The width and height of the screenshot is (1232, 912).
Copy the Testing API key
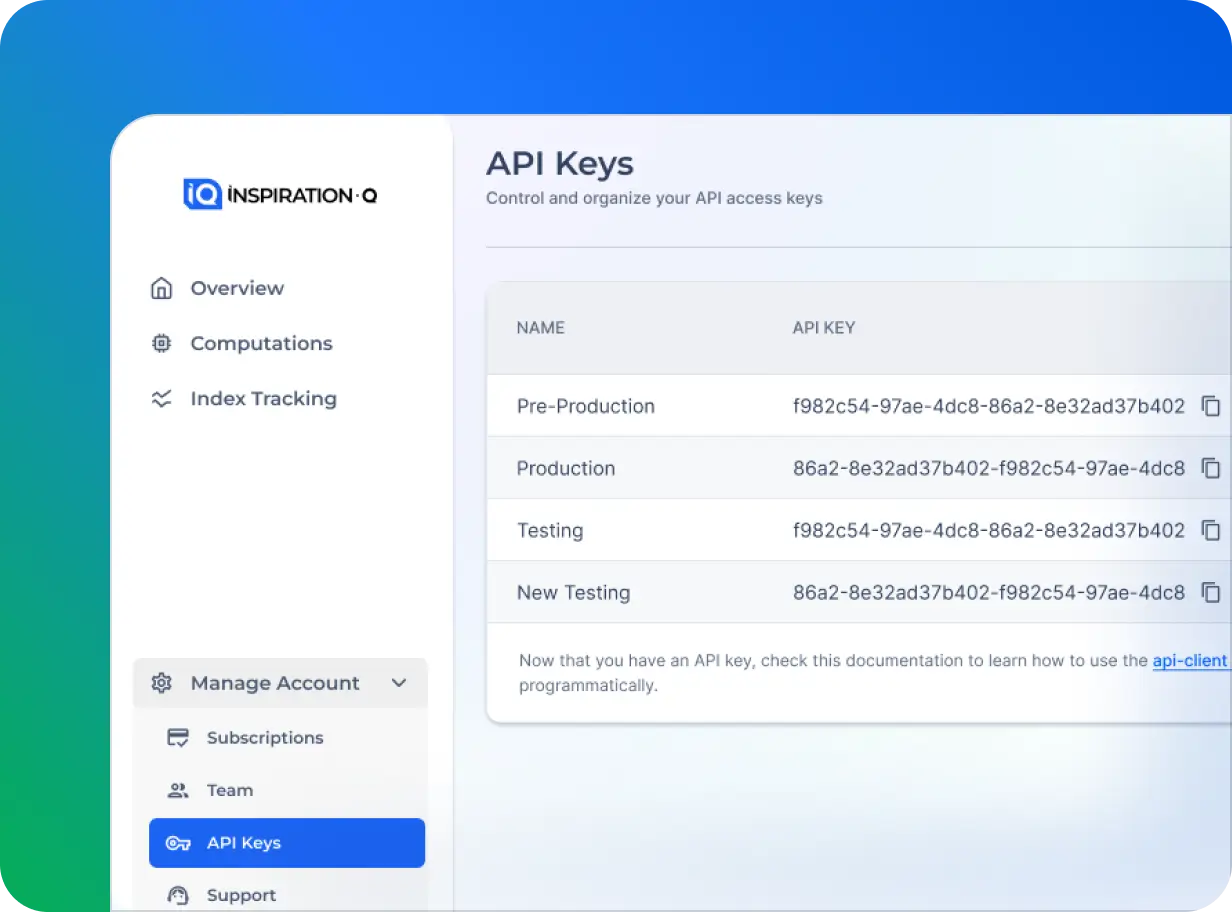[x=1211, y=530]
